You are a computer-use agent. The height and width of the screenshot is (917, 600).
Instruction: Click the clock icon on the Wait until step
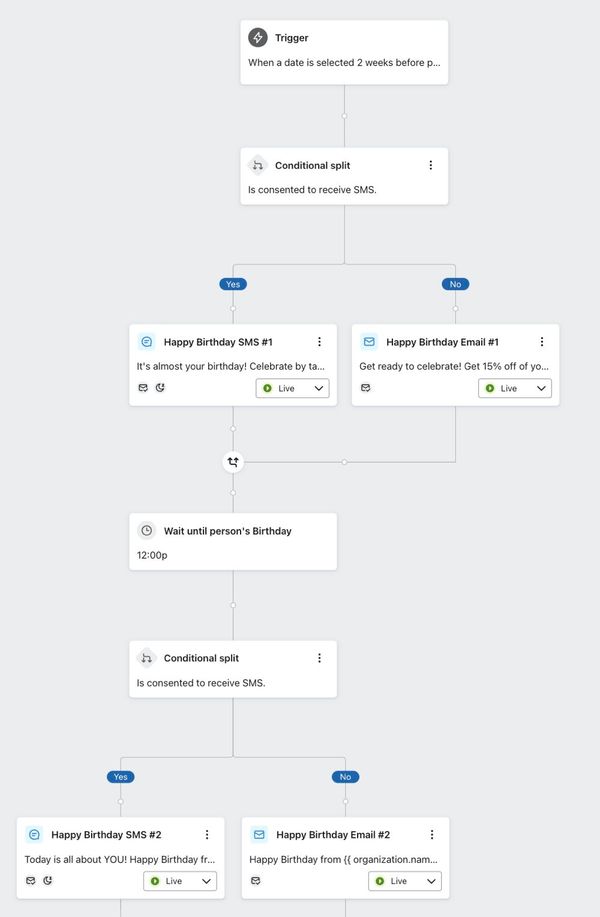146,531
